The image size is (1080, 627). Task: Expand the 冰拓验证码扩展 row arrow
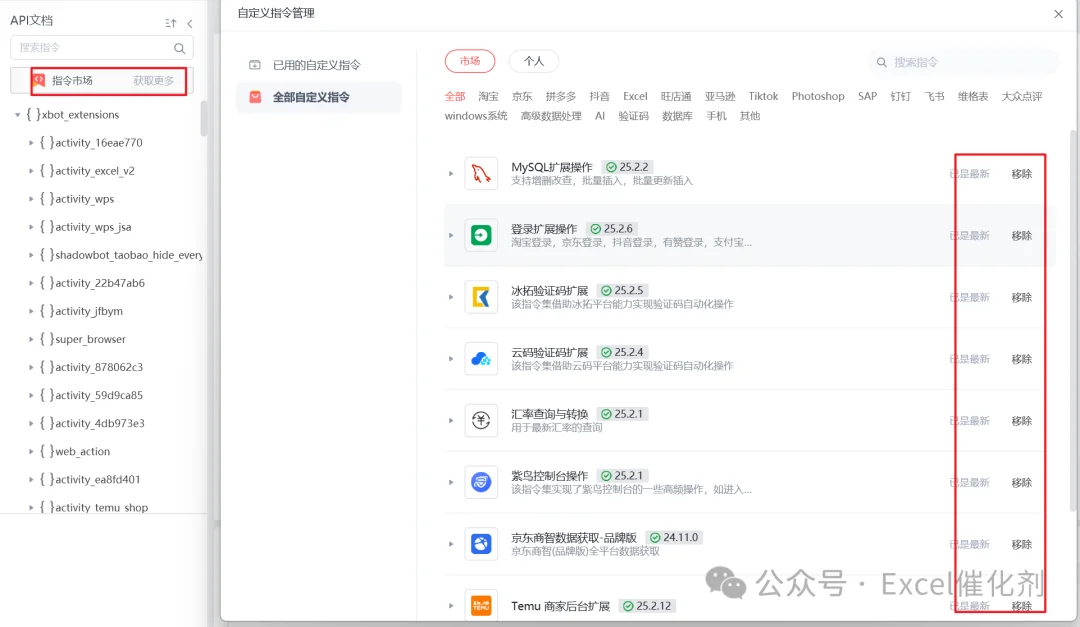451,297
